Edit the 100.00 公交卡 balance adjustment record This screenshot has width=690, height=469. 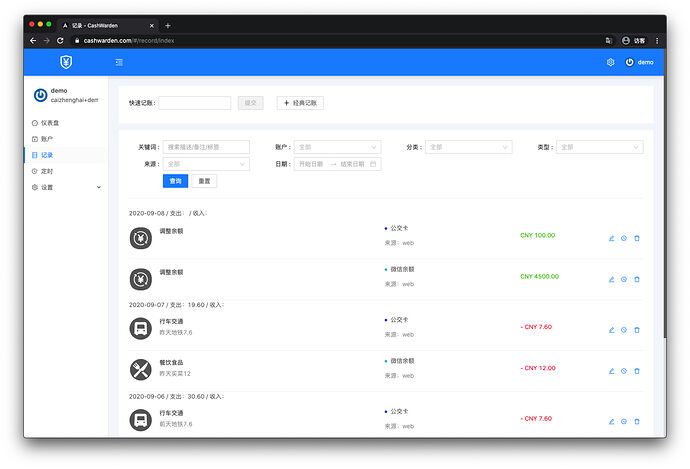pyautogui.click(x=611, y=238)
